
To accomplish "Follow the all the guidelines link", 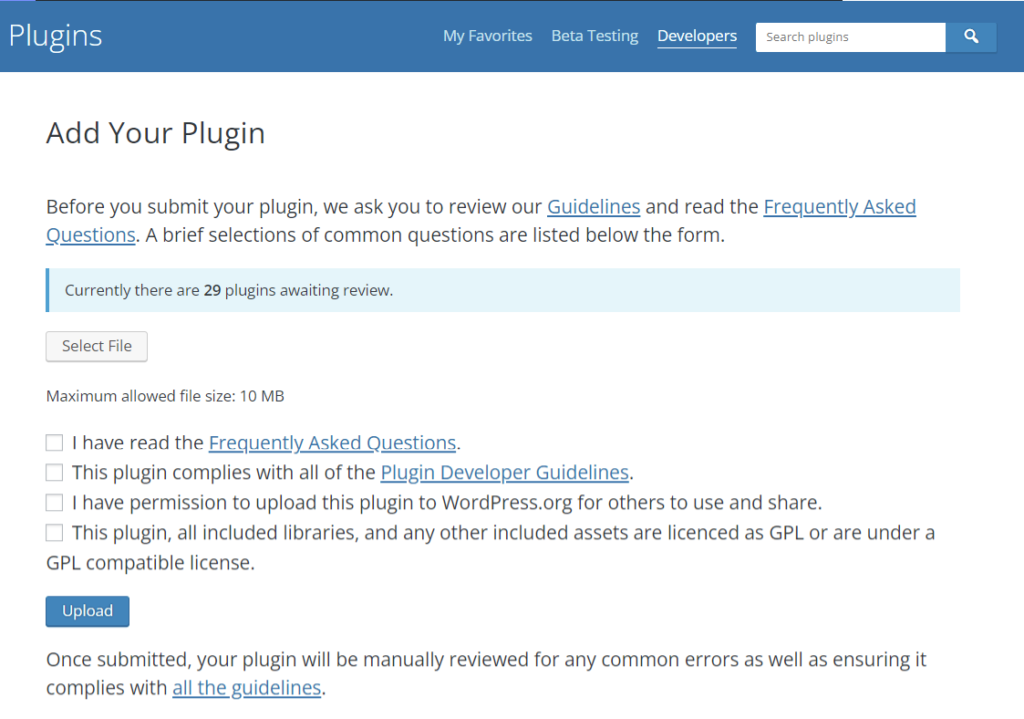I will [246, 688].
